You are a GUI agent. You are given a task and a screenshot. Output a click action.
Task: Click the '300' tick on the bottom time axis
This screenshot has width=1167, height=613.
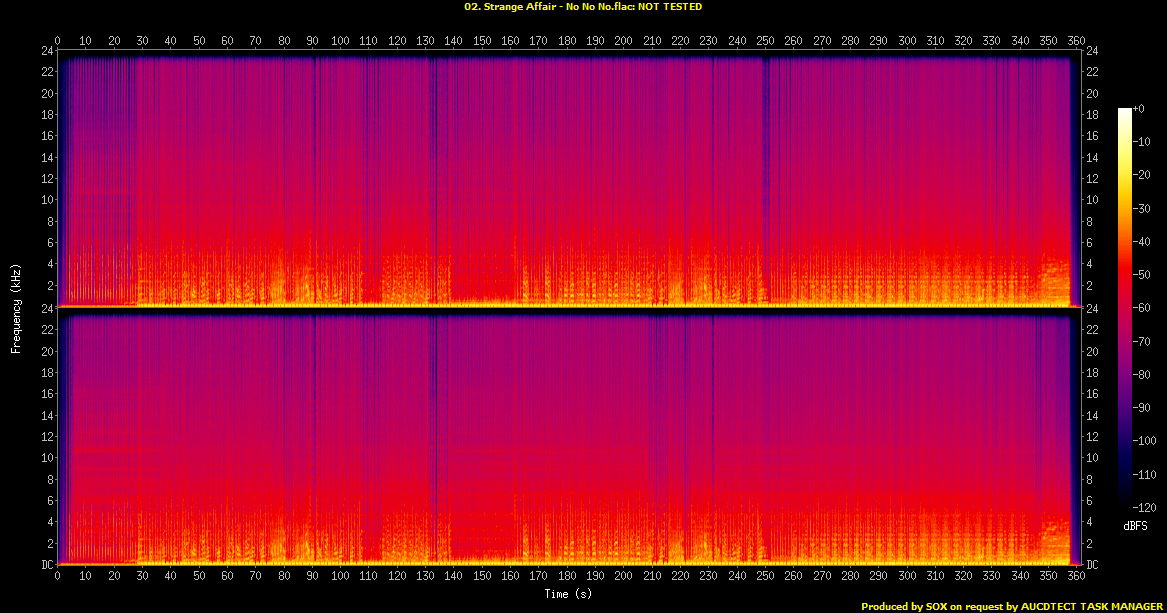[907, 575]
